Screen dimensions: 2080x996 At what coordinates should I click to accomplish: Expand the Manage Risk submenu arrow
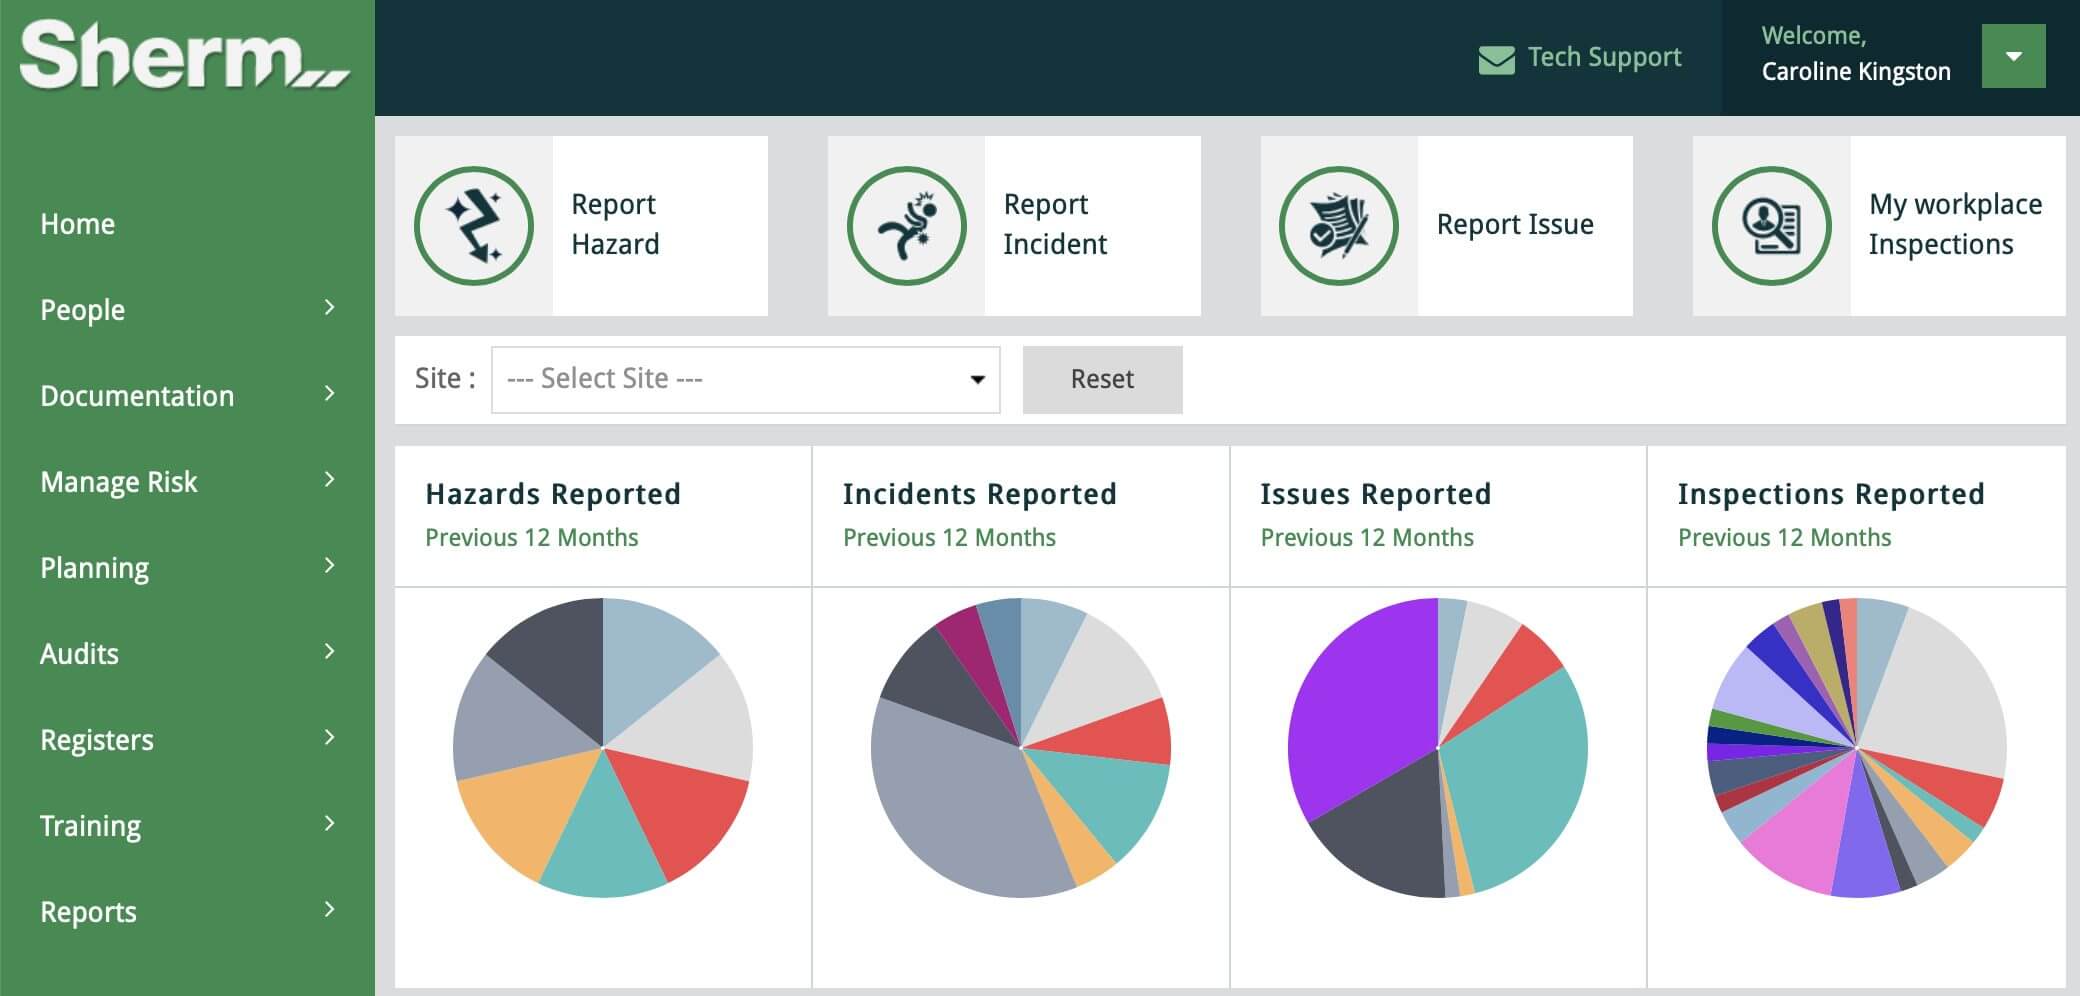(x=329, y=480)
